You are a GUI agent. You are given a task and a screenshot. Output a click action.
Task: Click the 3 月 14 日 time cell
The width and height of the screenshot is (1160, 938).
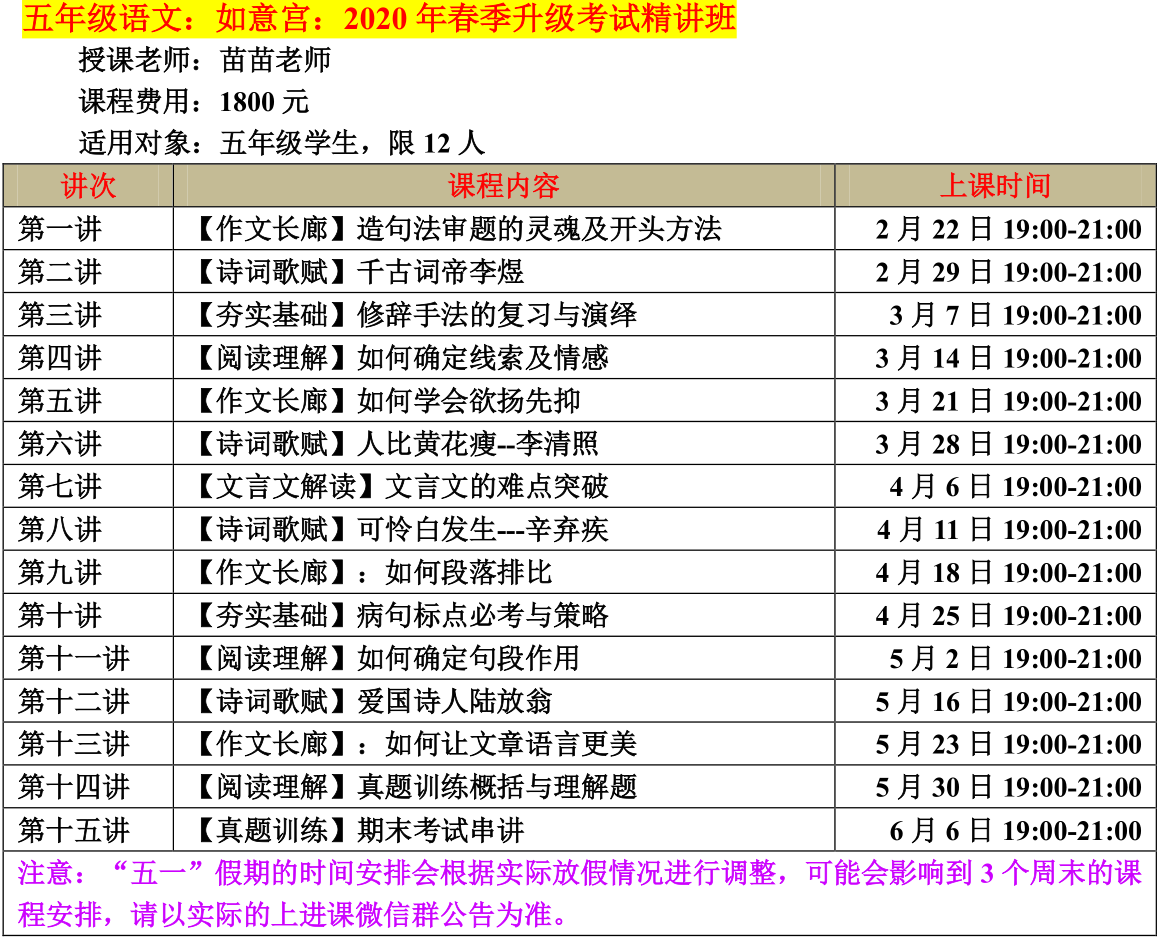tap(1008, 359)
